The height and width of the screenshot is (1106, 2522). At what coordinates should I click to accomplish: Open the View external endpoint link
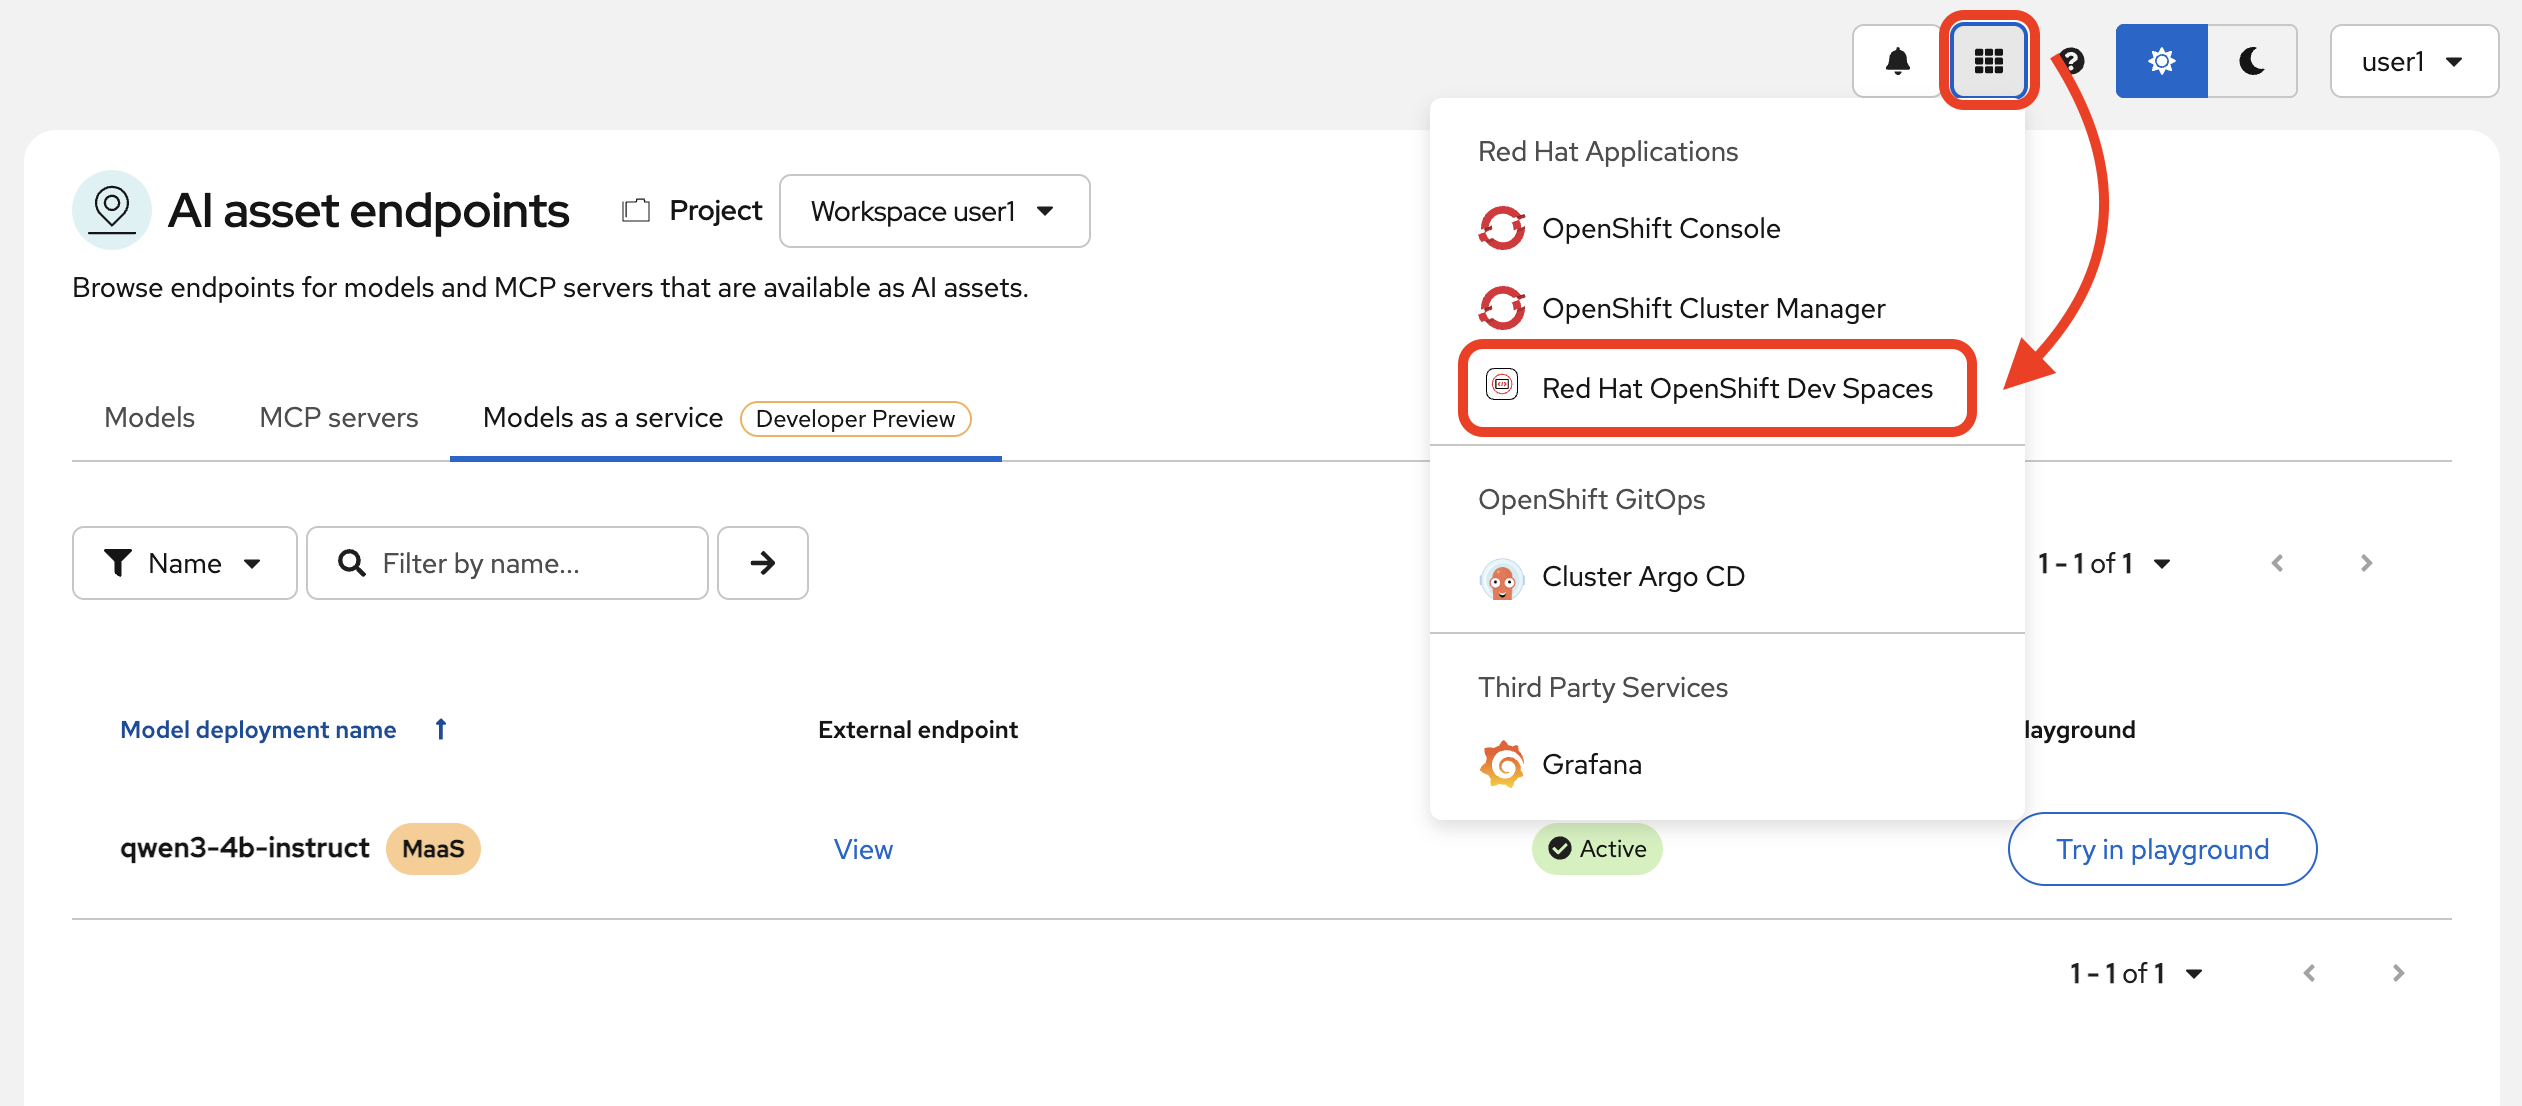[863, 849]
